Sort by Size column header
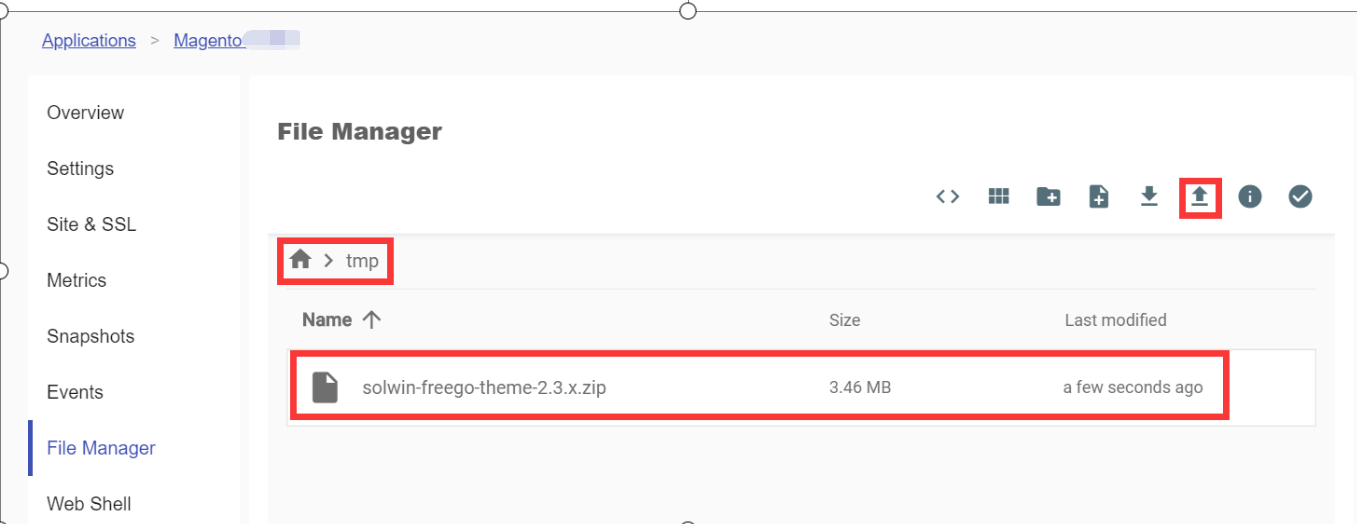This screenshot has height=524, width=1357. pos(844,320)
